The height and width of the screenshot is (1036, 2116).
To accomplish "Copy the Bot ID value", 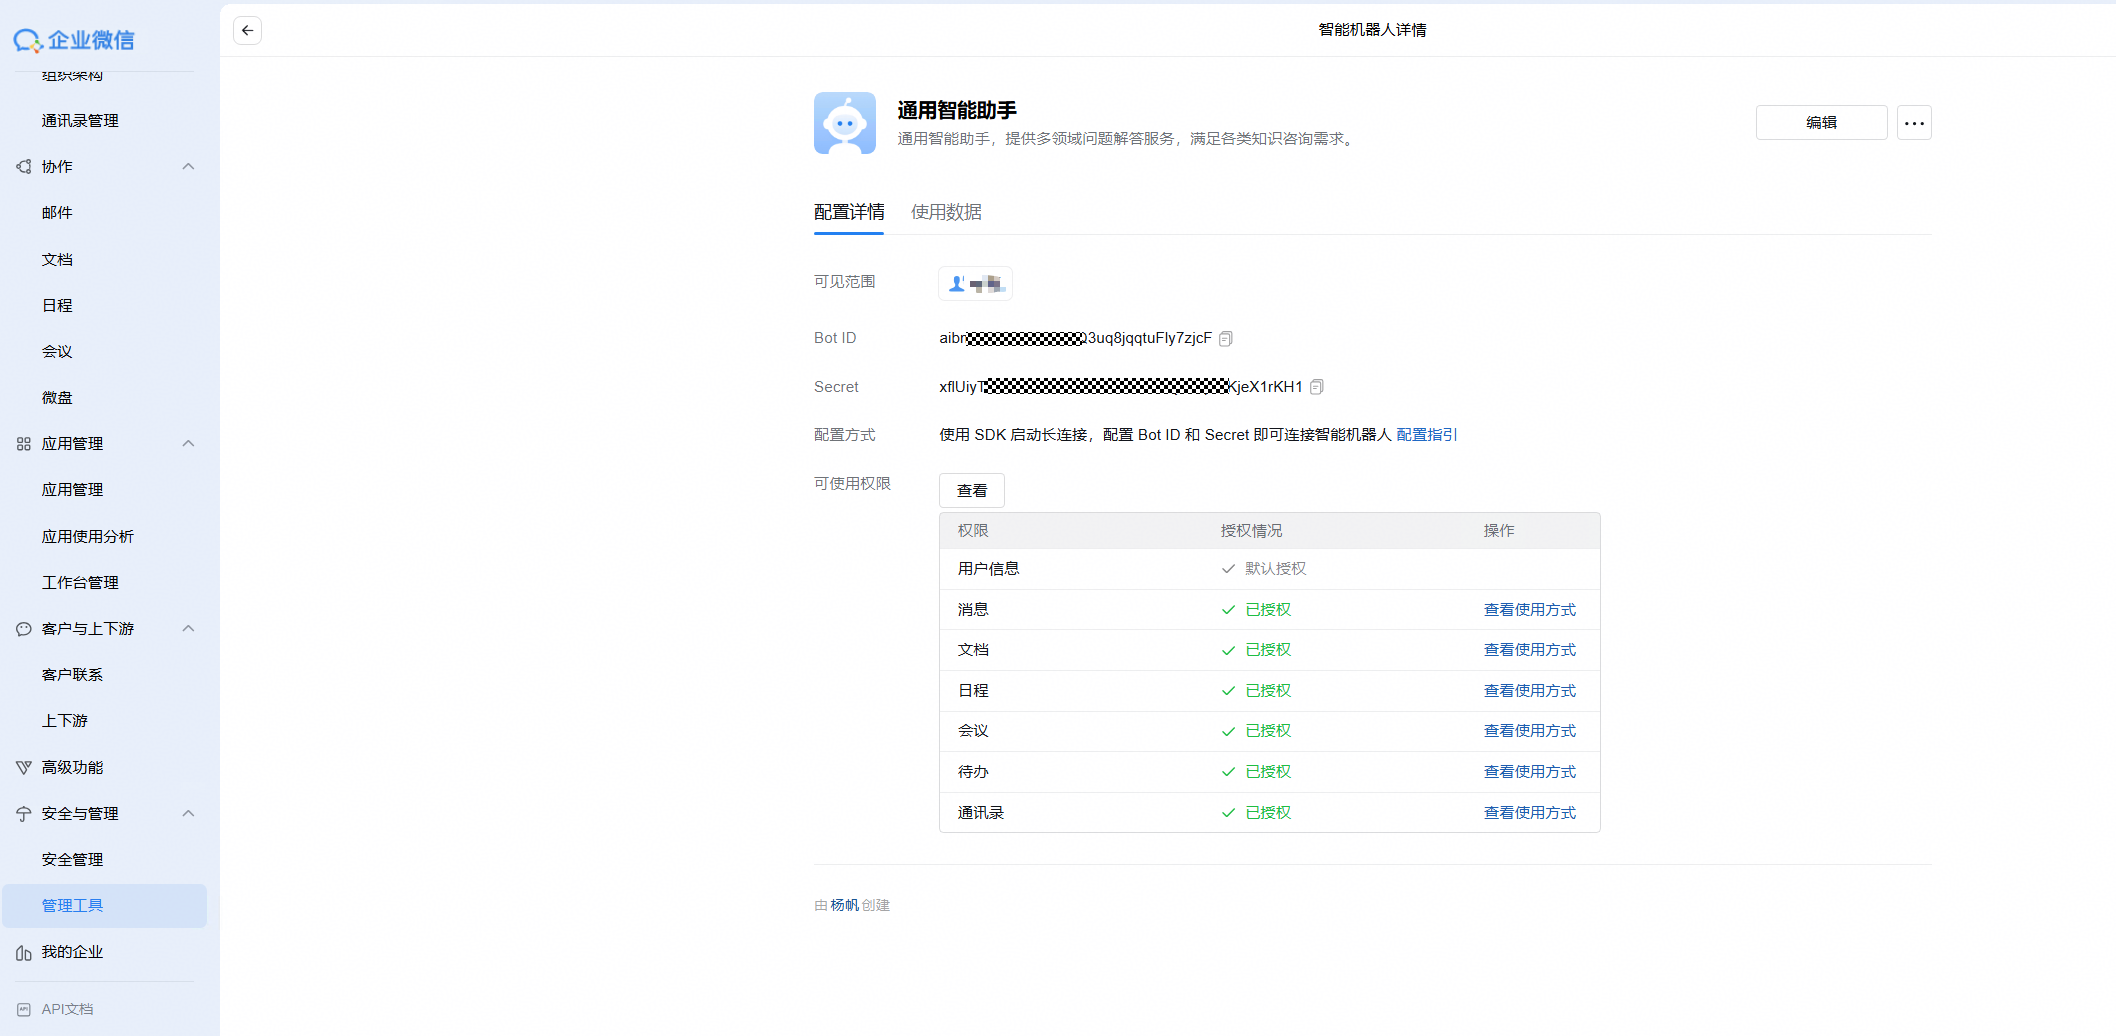I will click(1226, 339).
